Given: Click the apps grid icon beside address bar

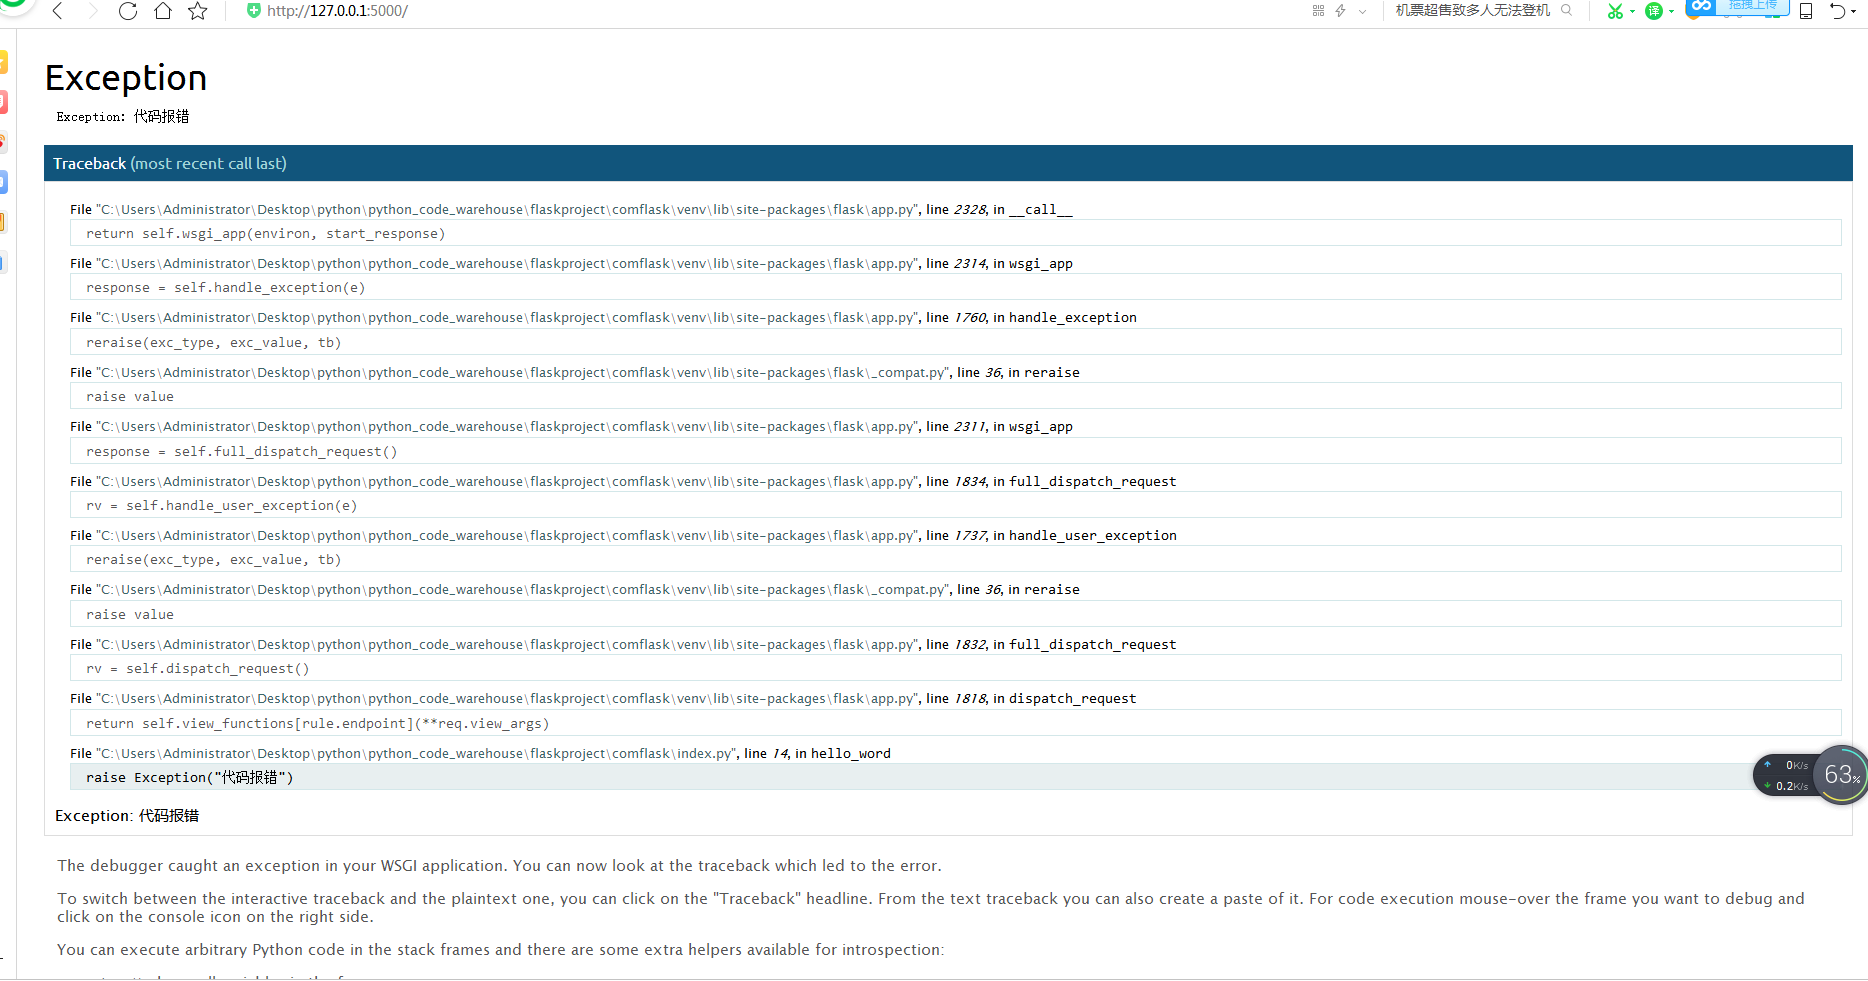Looking at the screenshot, I should pyautogui.click(x=1317, y=11).
